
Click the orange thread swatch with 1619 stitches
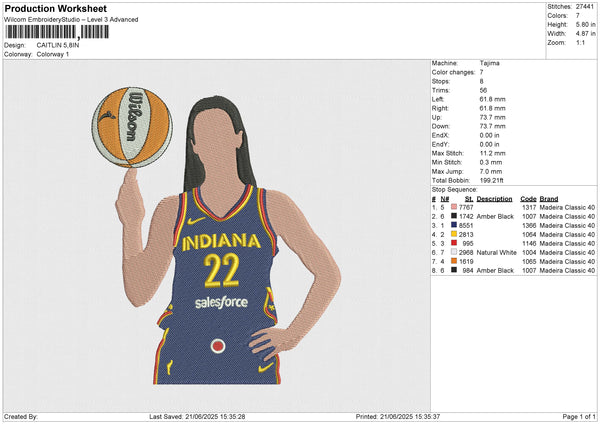(x=454, y=261)
